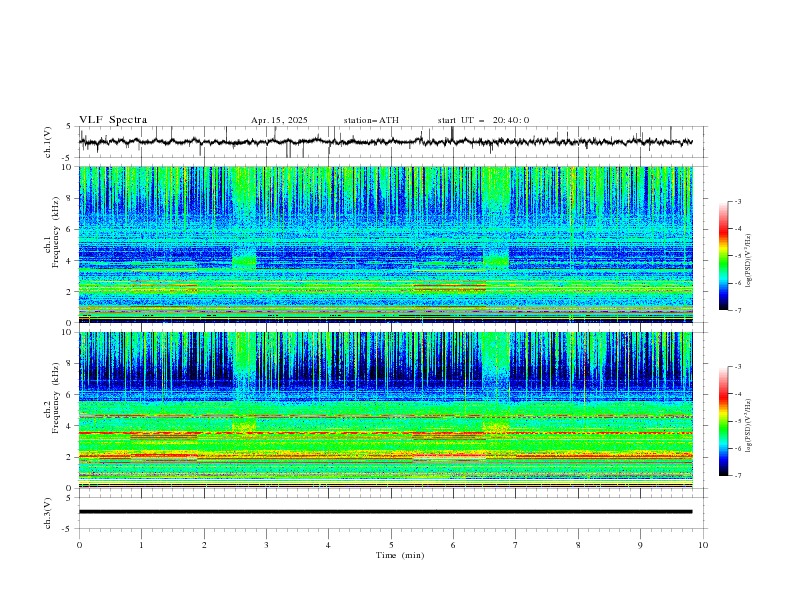792x612 pixels.
Task: Click the "9" tick on the Time axis
Action: point(640,545)
